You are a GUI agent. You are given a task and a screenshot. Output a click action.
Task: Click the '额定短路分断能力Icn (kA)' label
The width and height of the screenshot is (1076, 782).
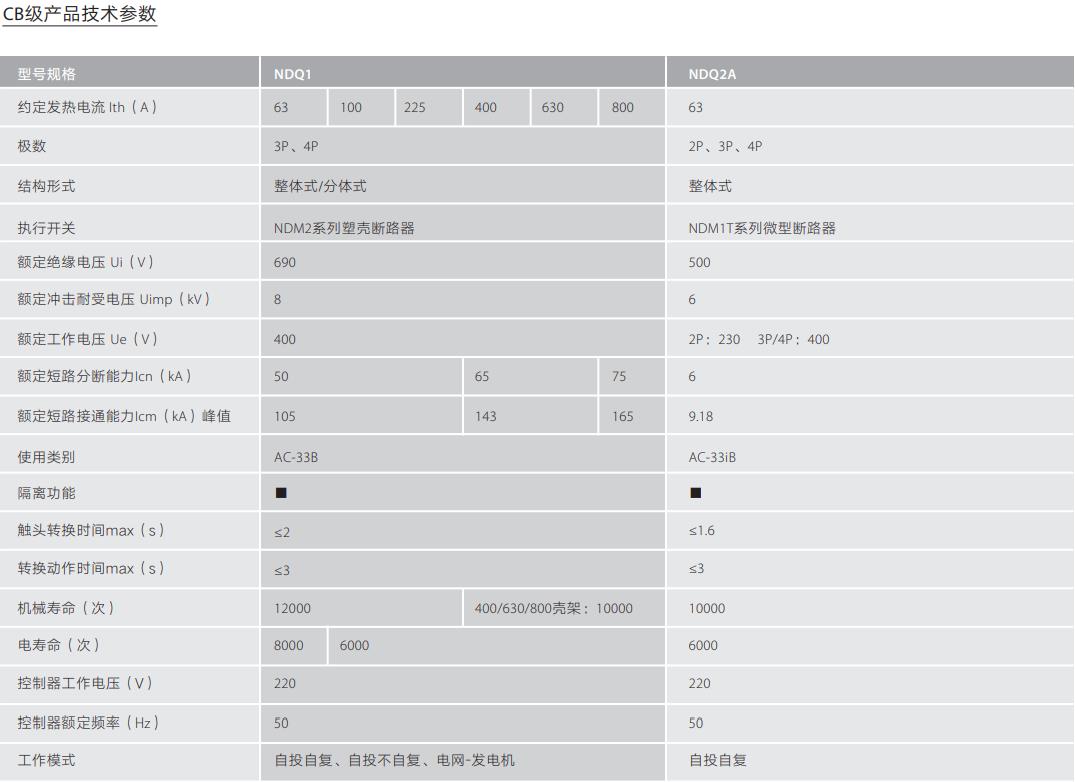point(104,376)
